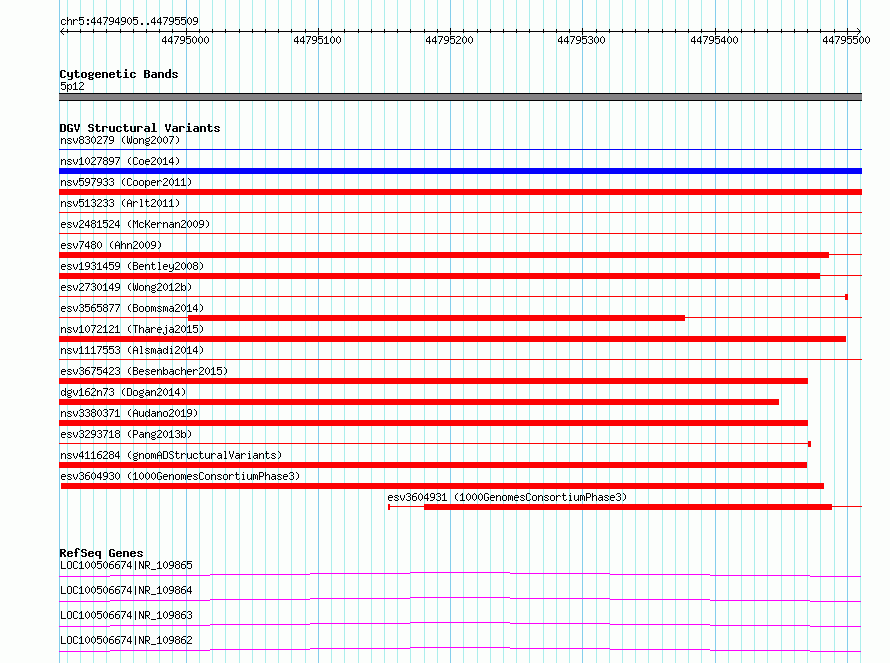Click the 5p12 band label
The height and width of the screenshot is (663, 890).
(x=72, y=86)
